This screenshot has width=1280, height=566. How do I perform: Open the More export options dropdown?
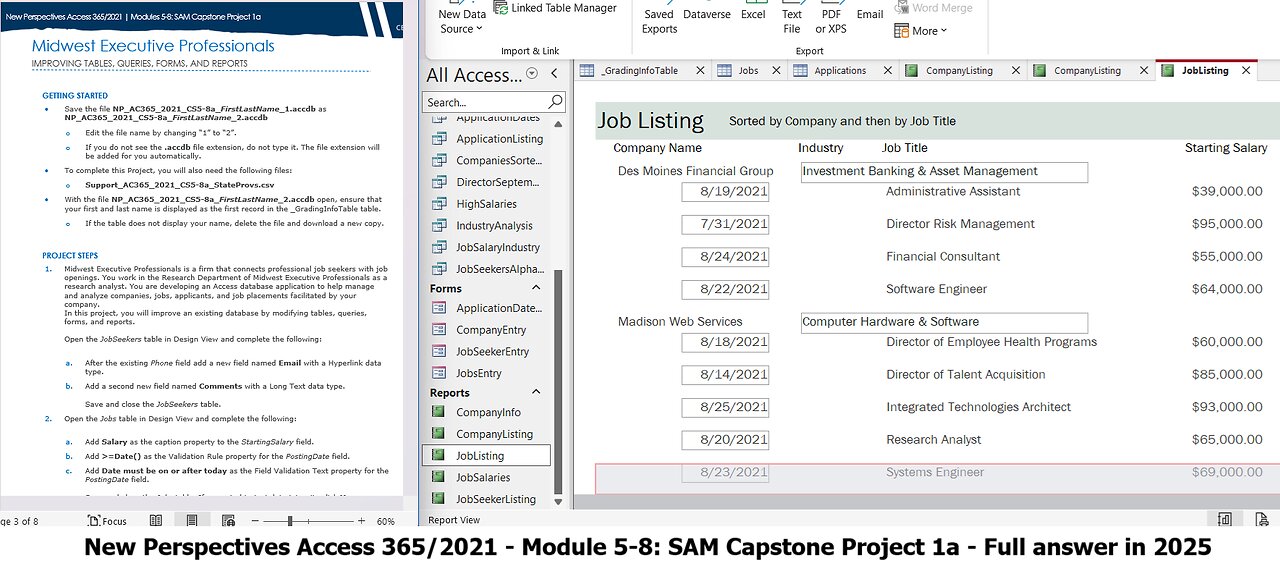pos(921,31)
